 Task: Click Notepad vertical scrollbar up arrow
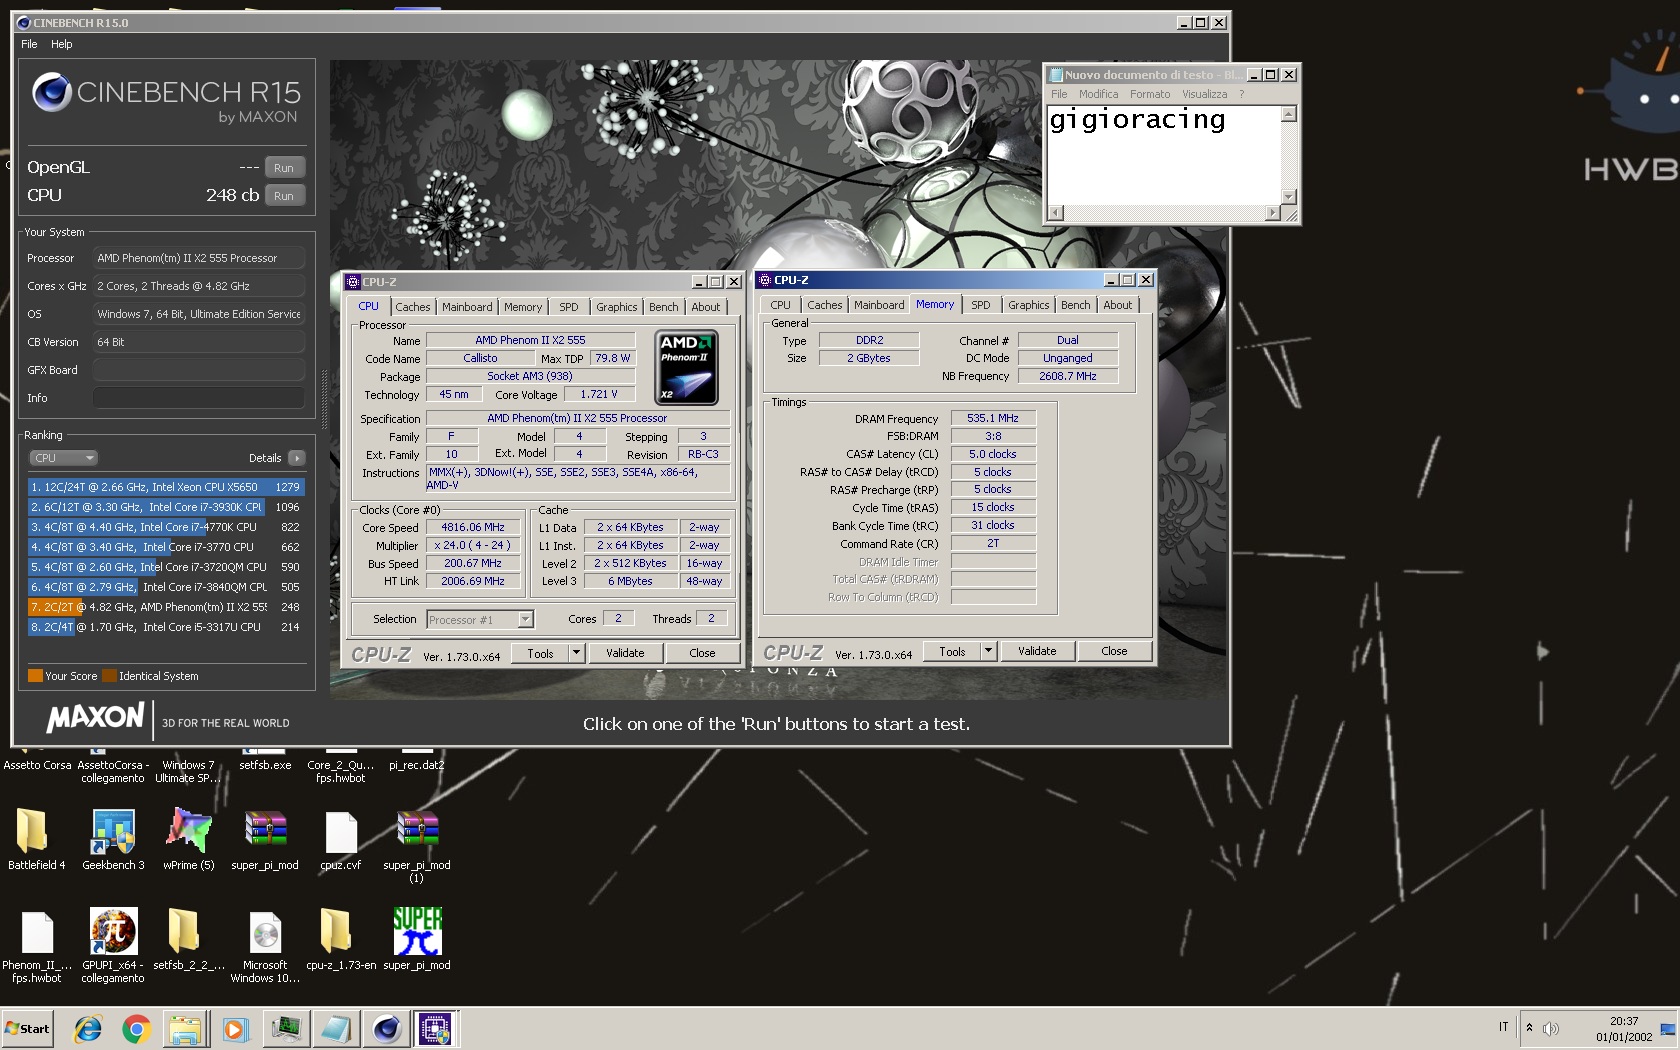[x=1289, y=114]
